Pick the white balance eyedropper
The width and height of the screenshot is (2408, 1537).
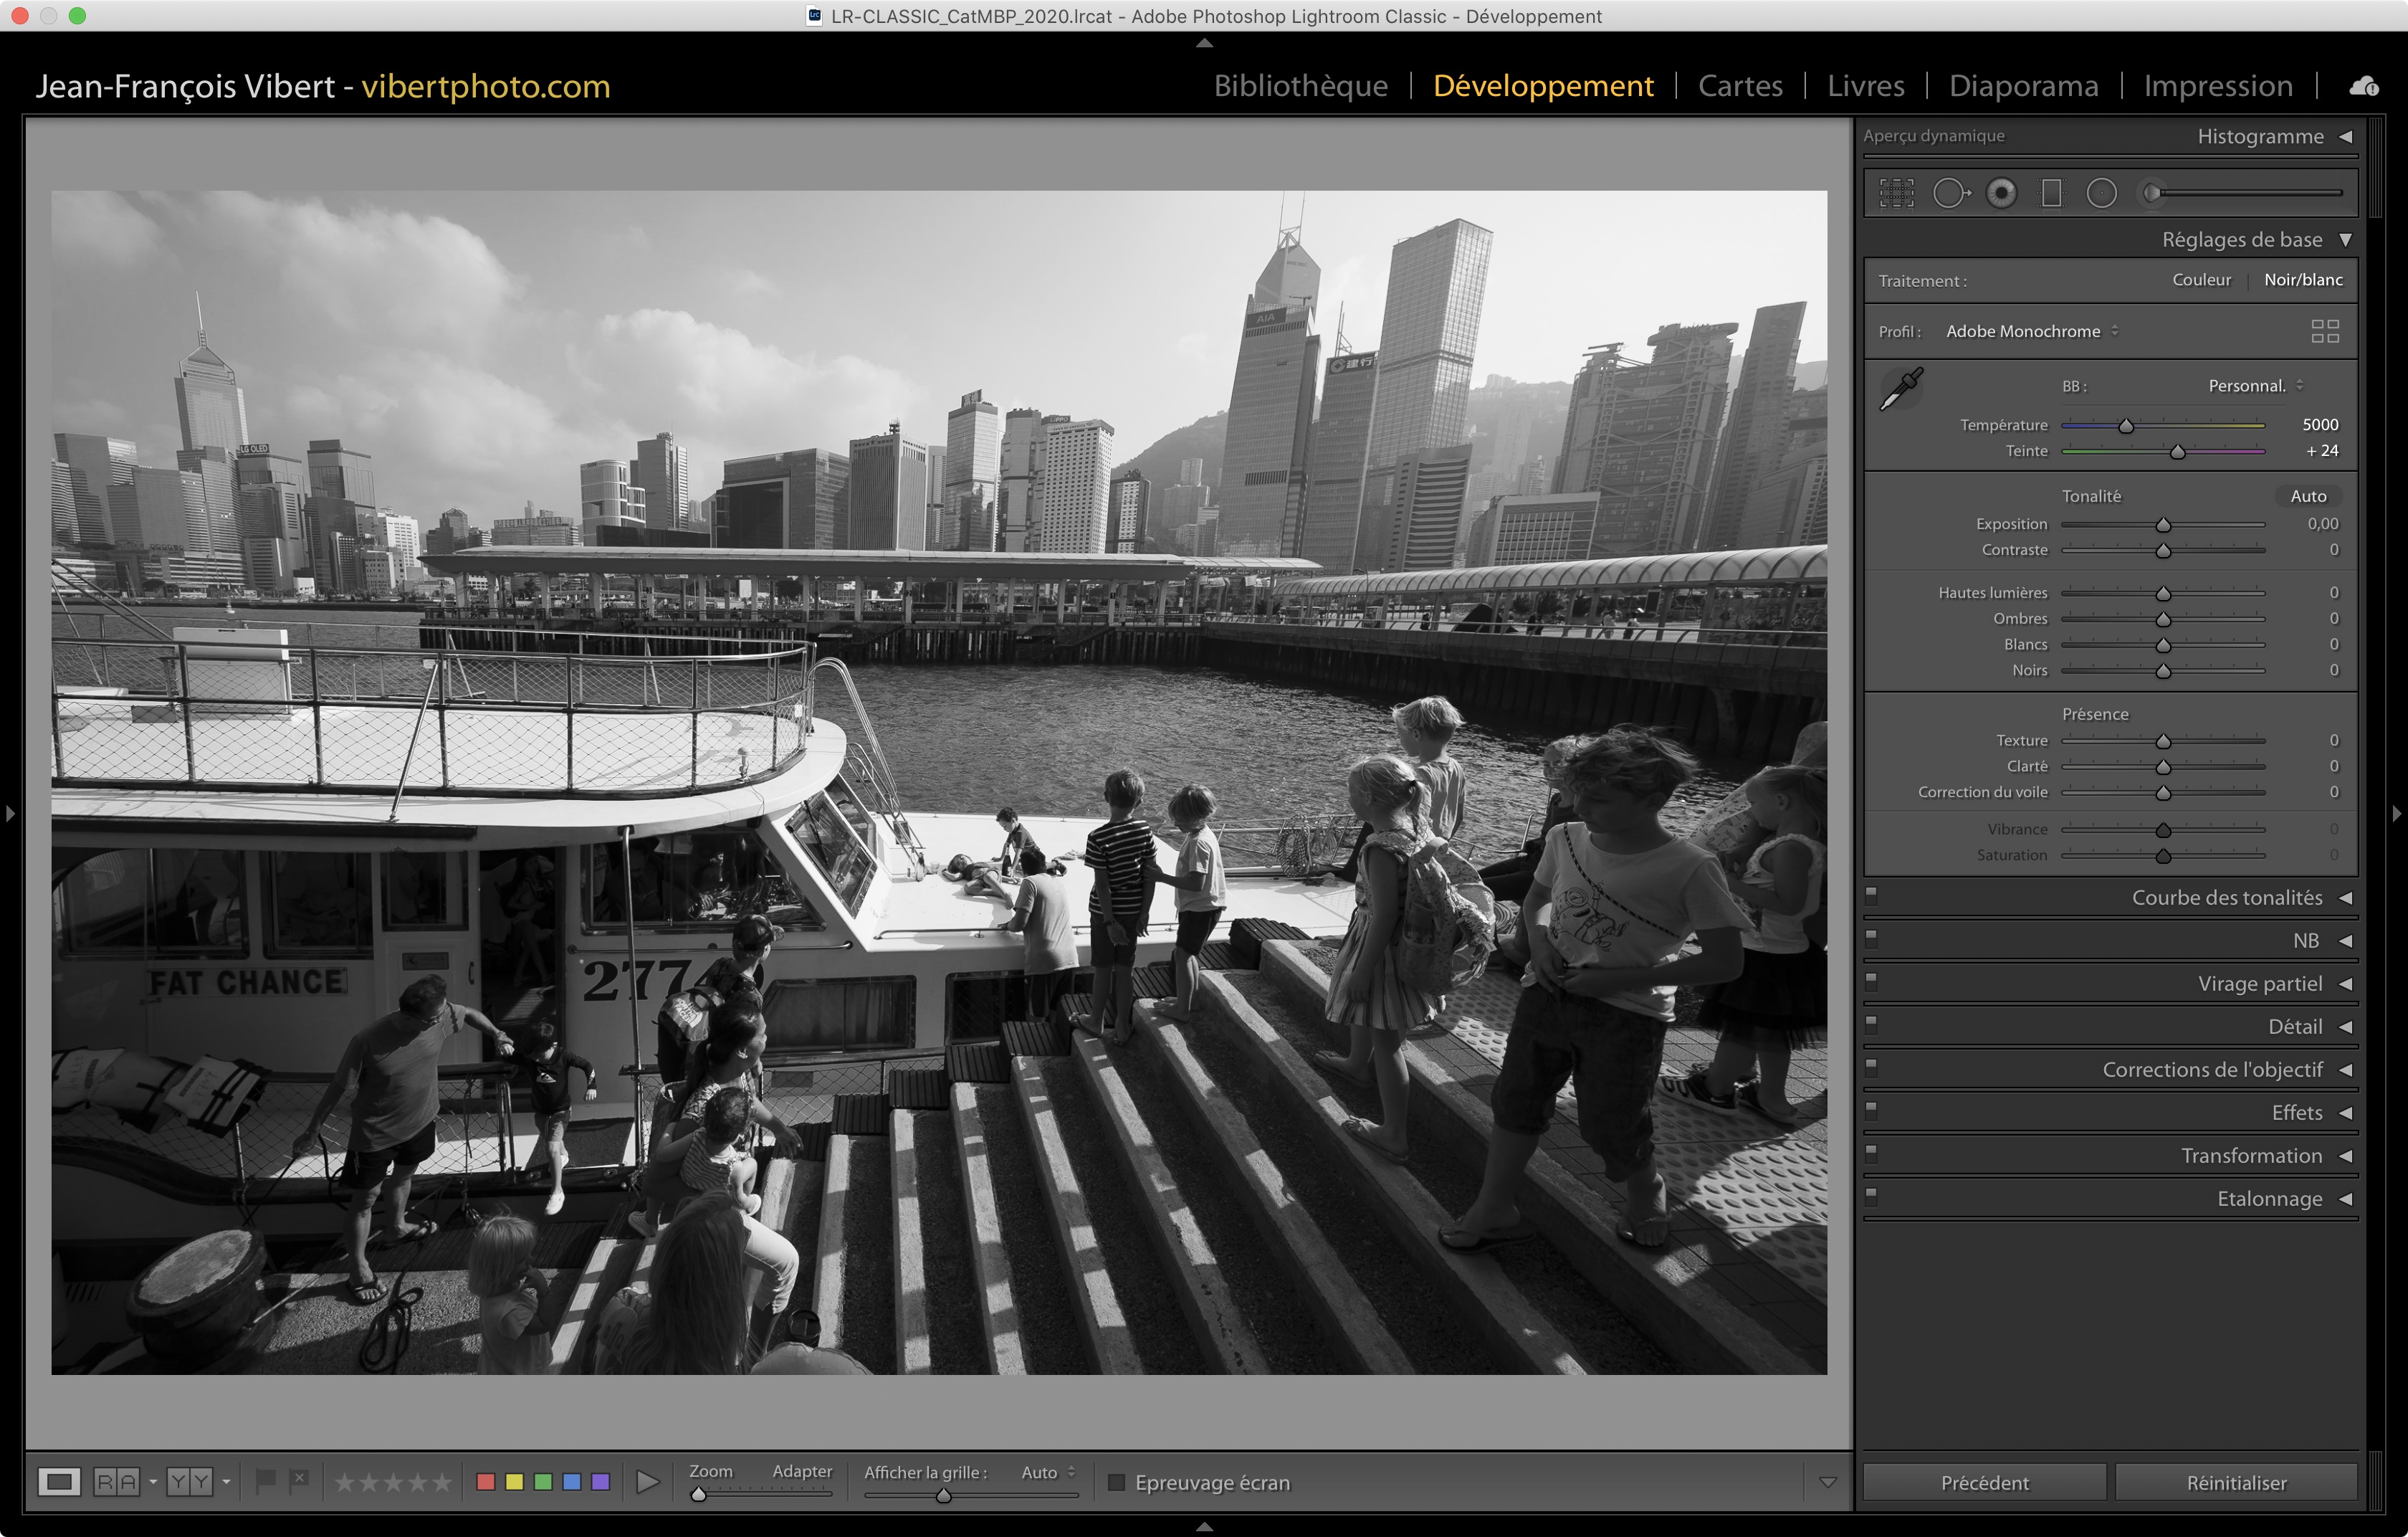point(1901,389)
